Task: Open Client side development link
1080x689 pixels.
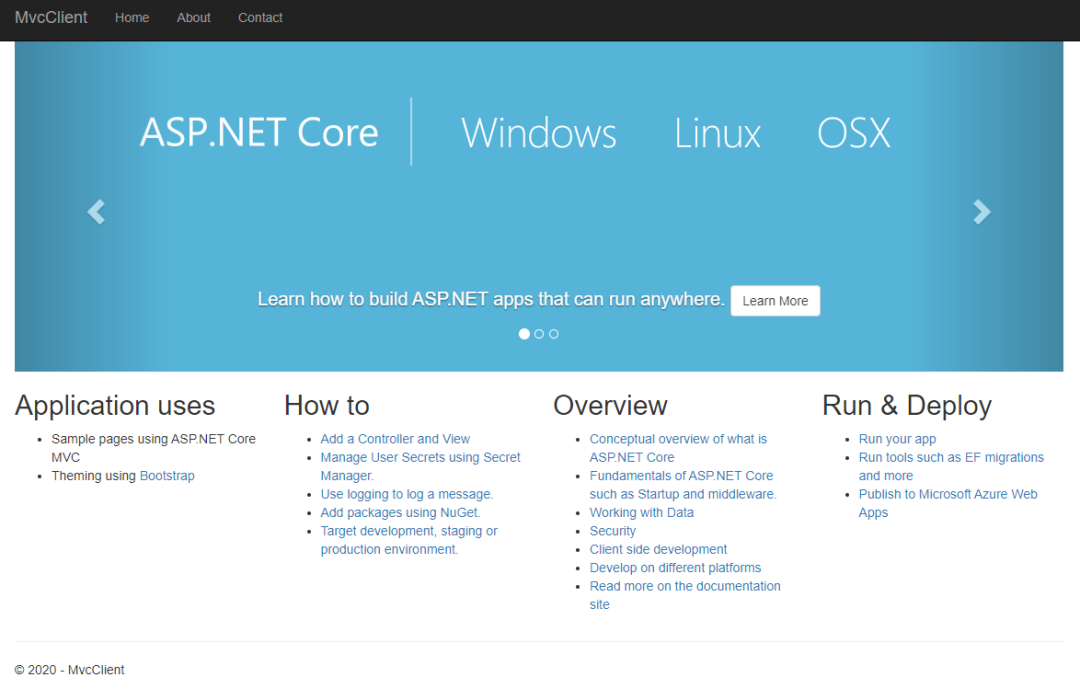Action: pos(658,549)
